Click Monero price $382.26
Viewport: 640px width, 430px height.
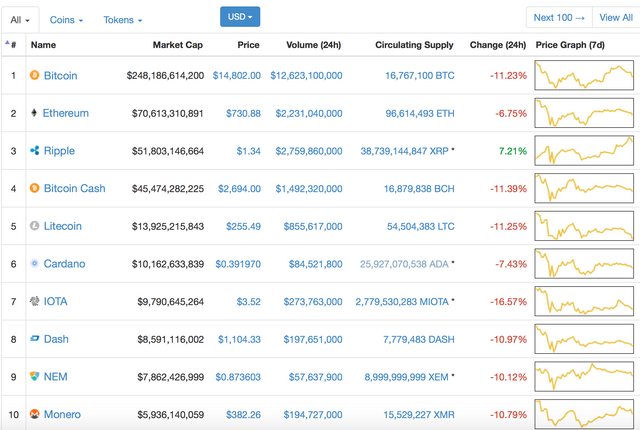[243, 415]
